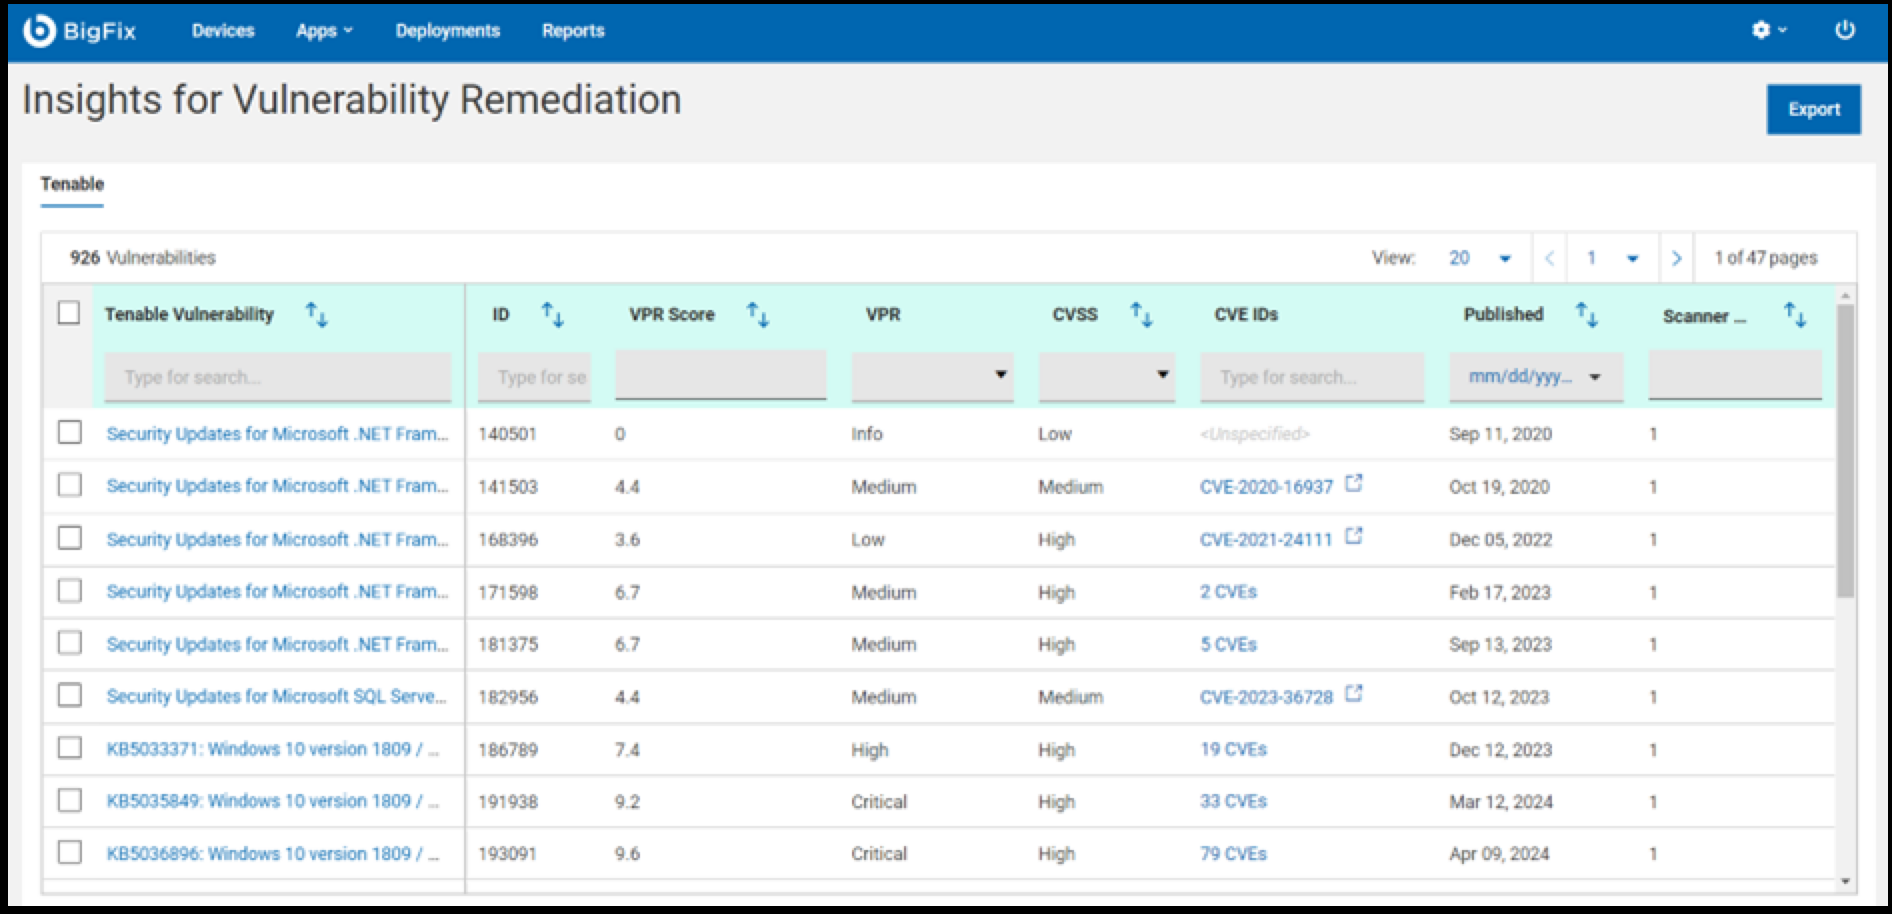Image resolution: width=1892 pixels, height=914 pixels.
Task: Click the Tenable Vulnerability search field
Action: (x=277, y=377)
